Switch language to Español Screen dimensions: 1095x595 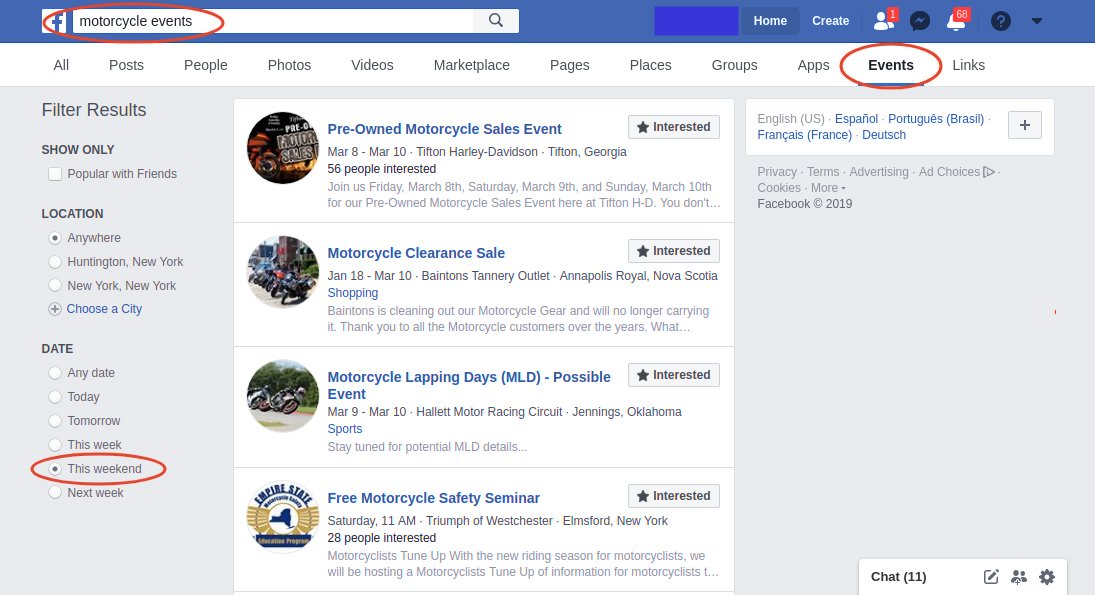tap(856, 119)
